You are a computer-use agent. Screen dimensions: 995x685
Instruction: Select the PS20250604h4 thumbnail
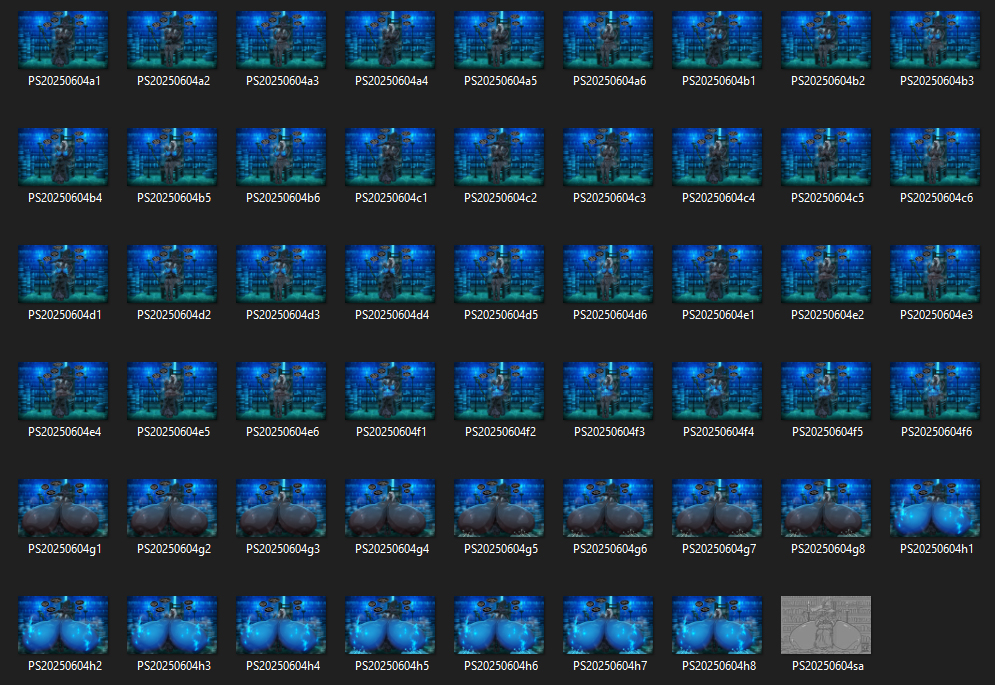[x=281, y=625]
